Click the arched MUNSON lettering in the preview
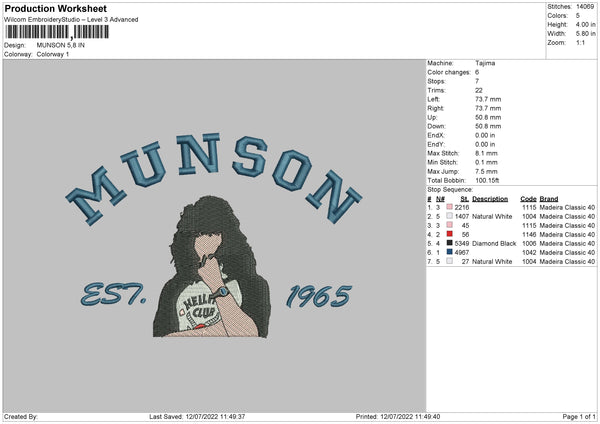 pos(214,178)
